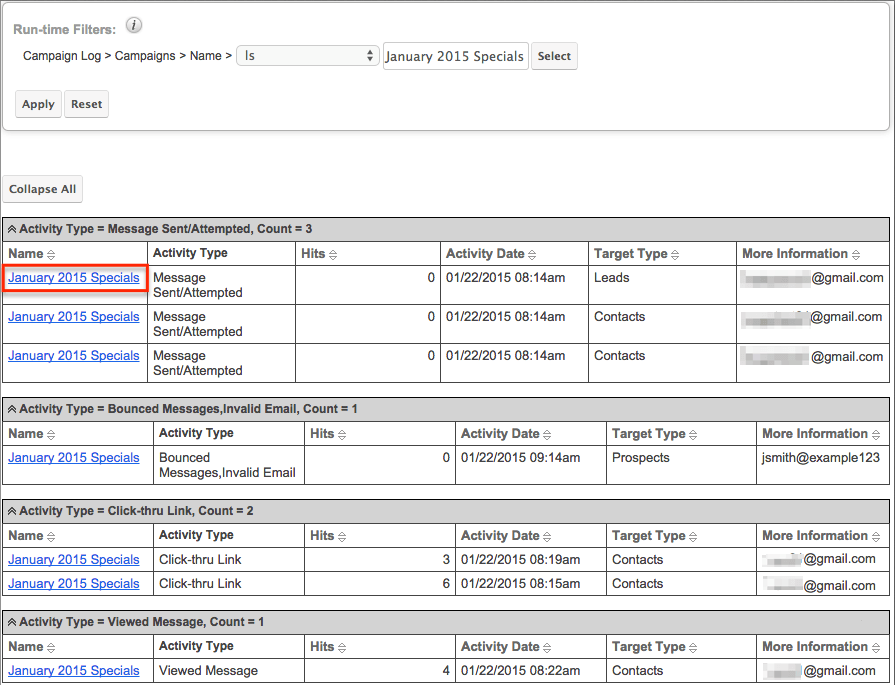Collapse the Bounced Messages,Invalid Email group

pyautogui.click(x=11, y=409)
